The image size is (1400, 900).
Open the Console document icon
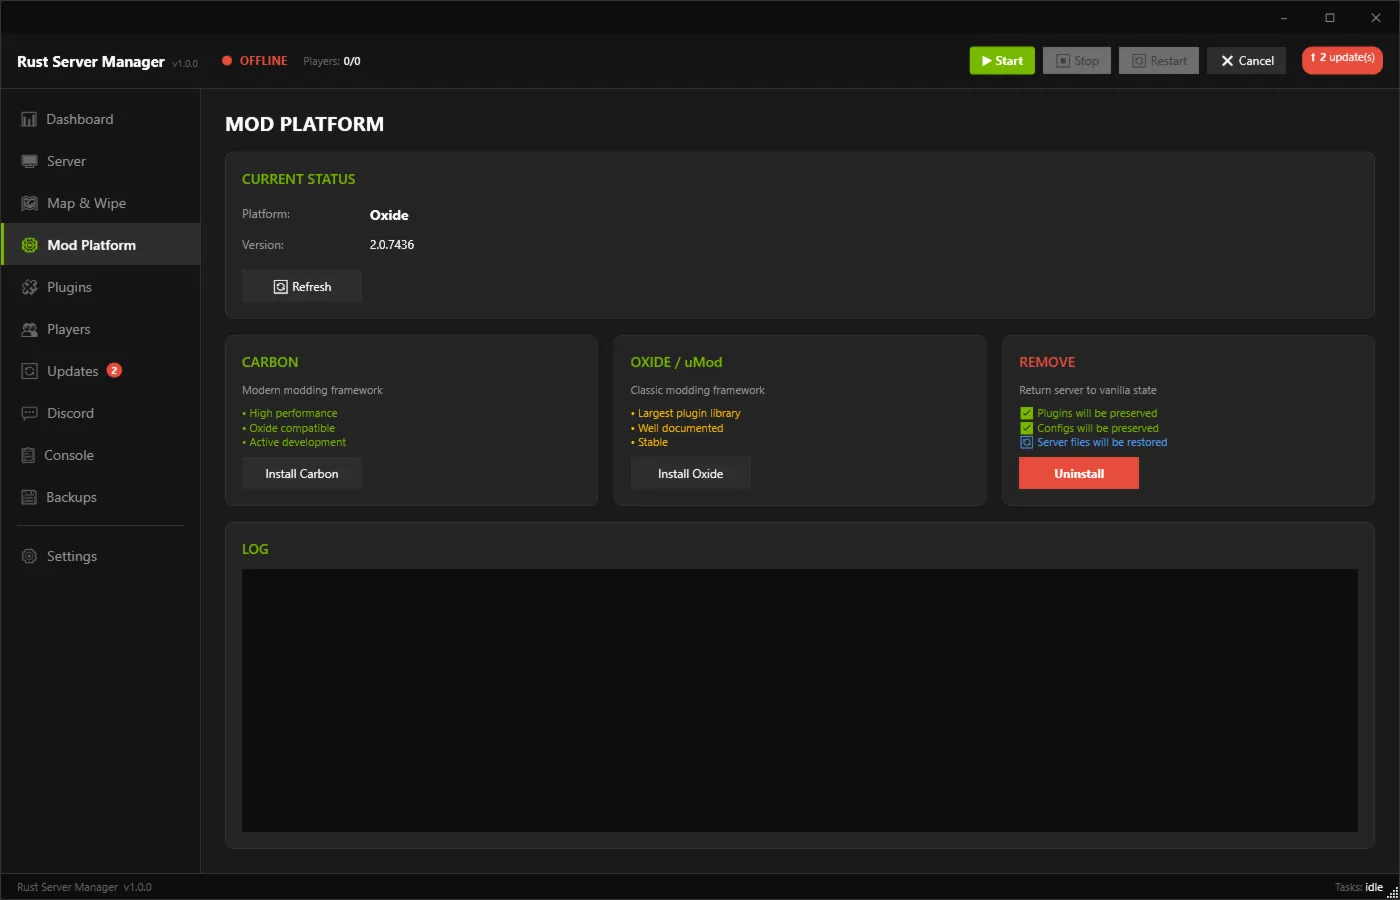[28, 455]
